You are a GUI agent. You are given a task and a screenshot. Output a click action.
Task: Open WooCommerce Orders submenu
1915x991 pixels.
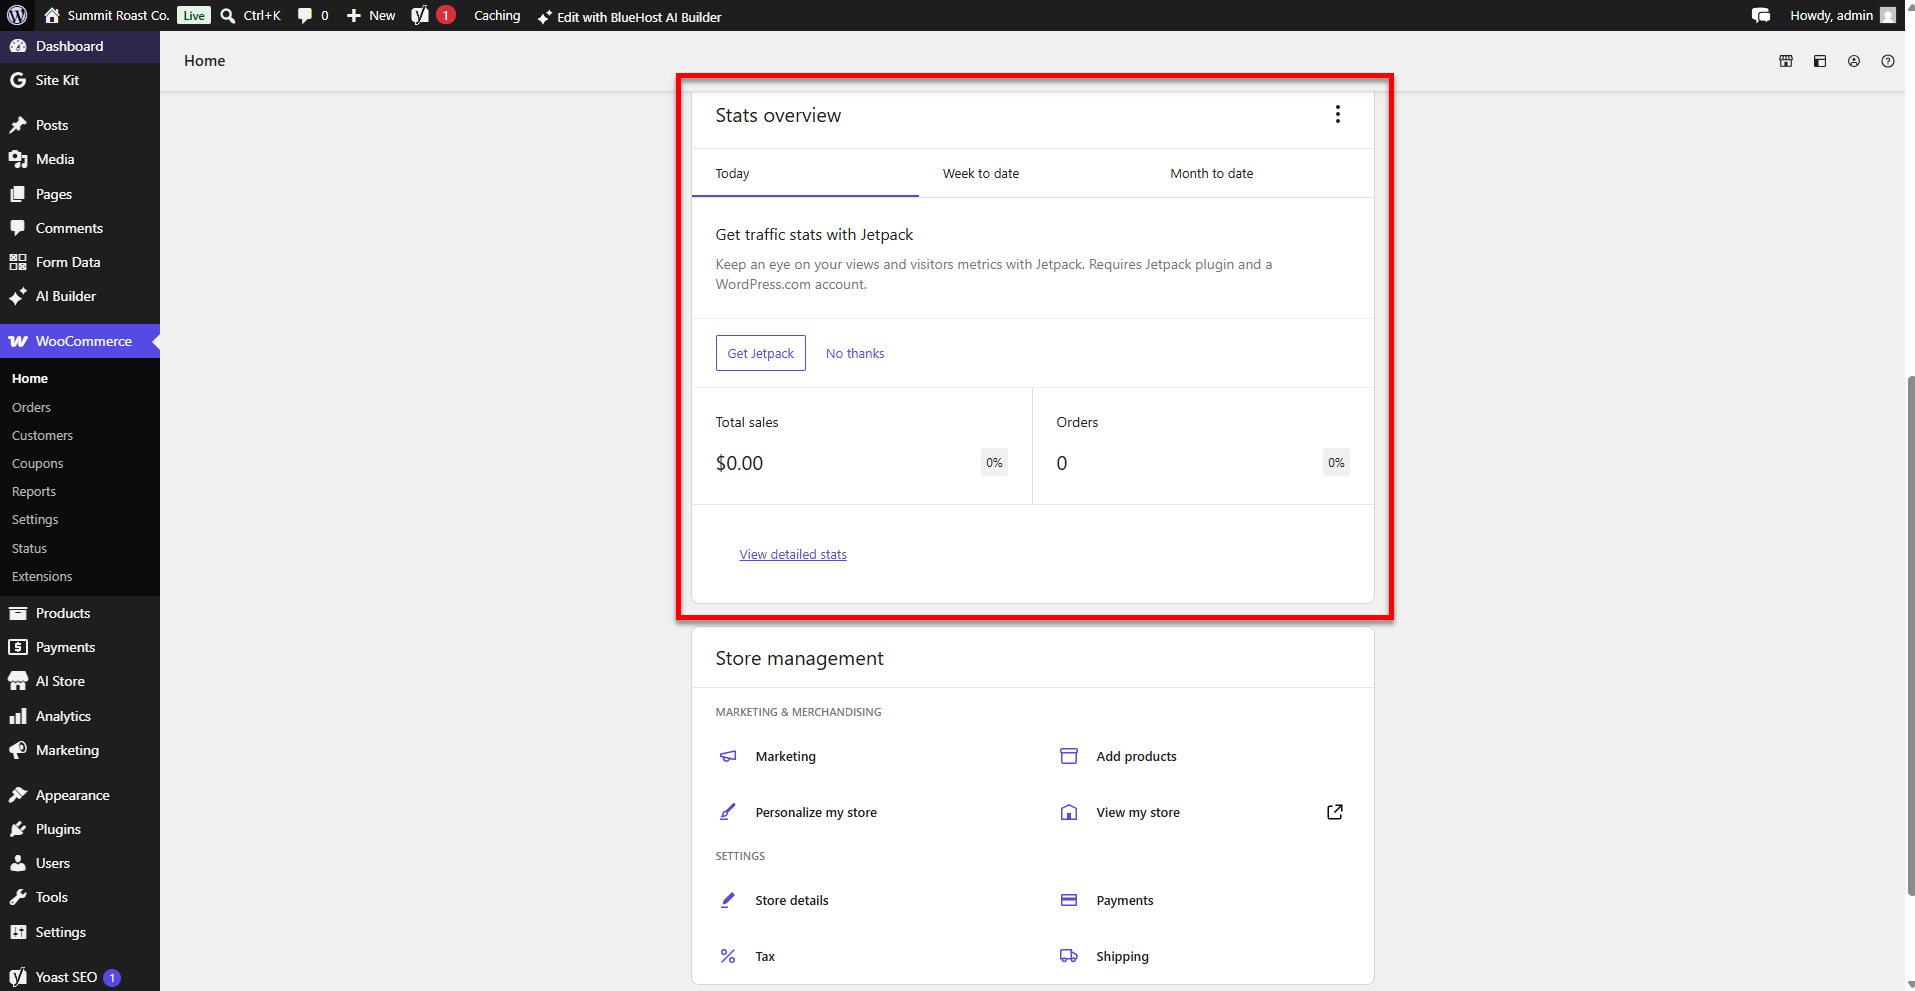(x=31, y=407)
